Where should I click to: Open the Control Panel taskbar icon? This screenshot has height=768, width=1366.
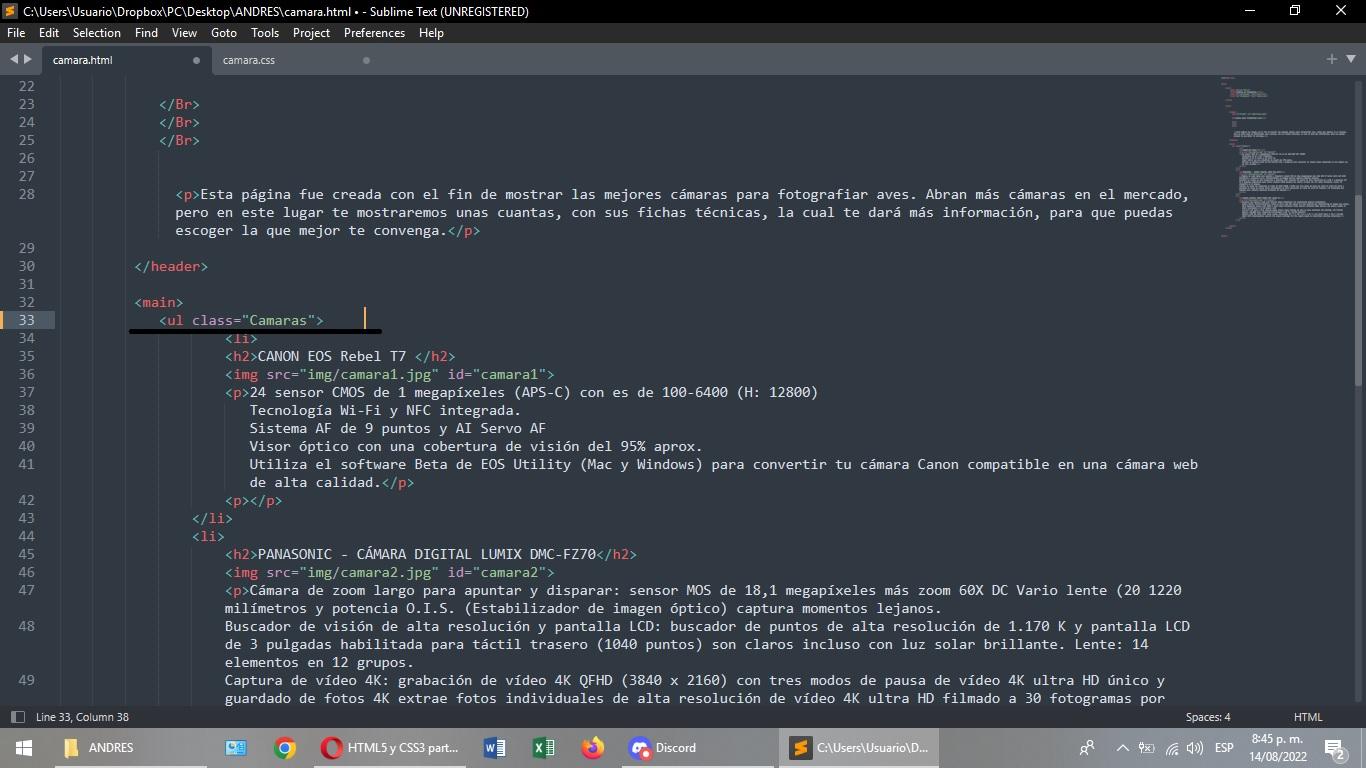point(236,748)
